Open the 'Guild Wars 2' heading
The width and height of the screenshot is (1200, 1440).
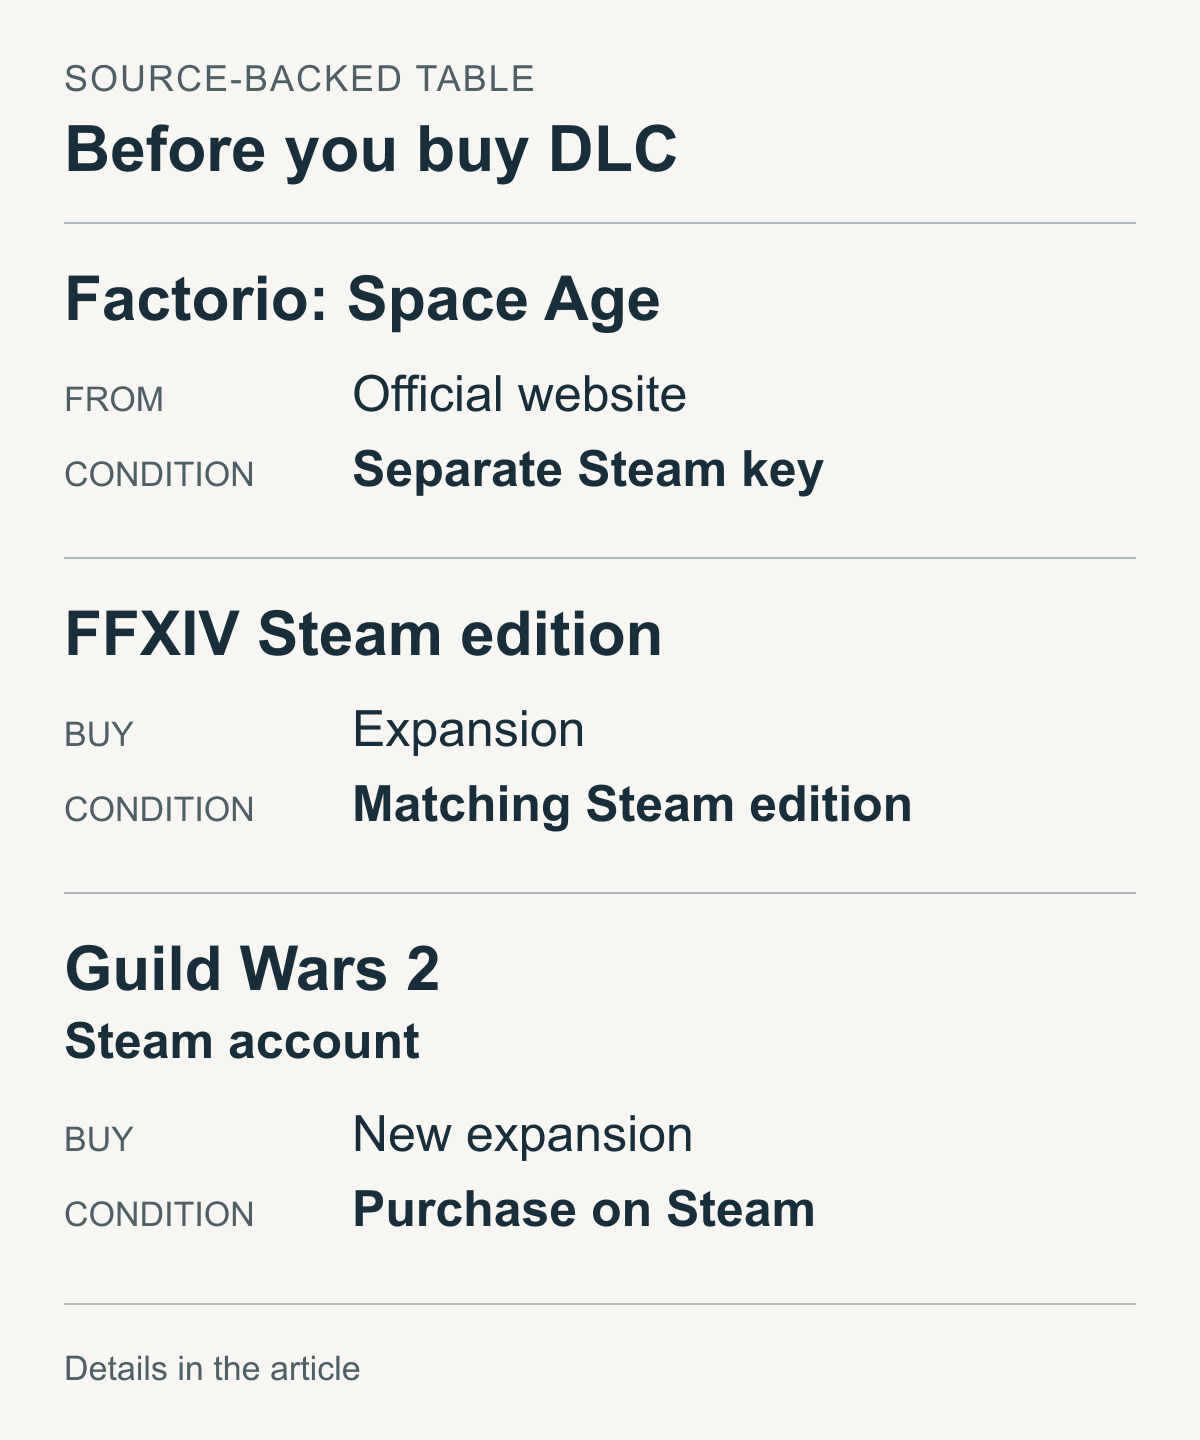(x=252, y=970)
